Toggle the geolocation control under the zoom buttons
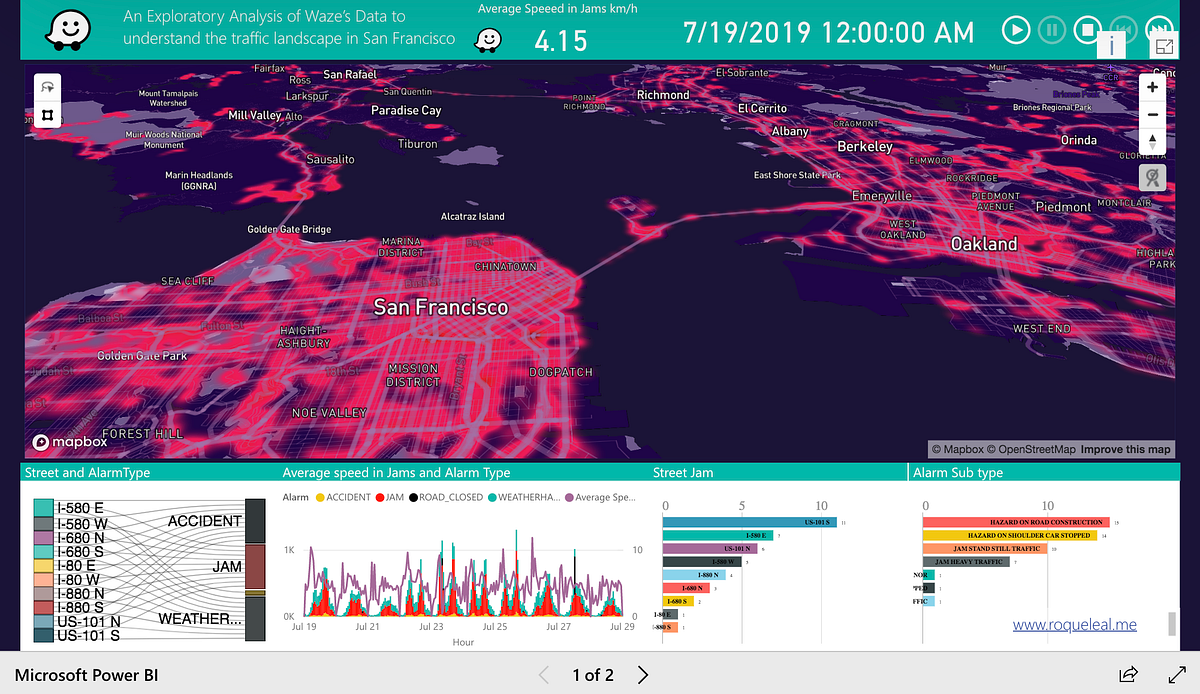The width and height of the screenshot is (1200, 694). coord(1152,177)
